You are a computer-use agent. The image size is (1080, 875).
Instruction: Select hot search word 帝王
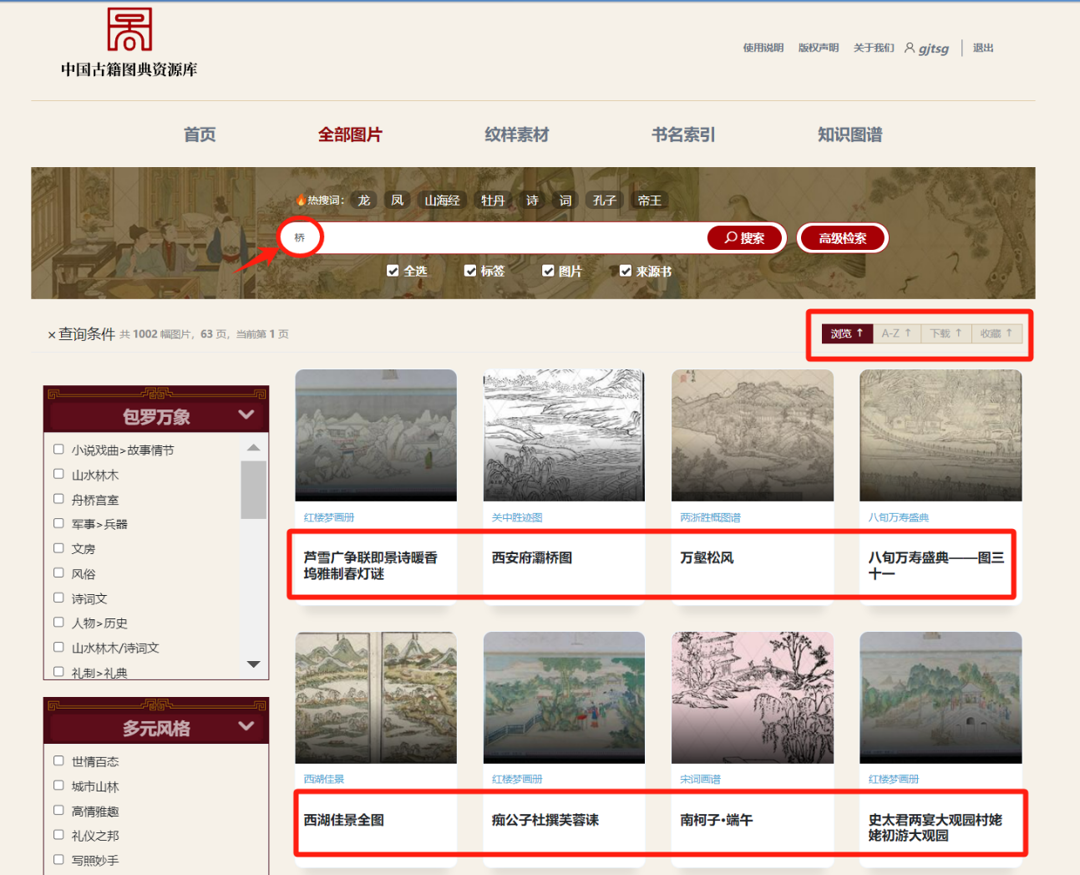650,200
